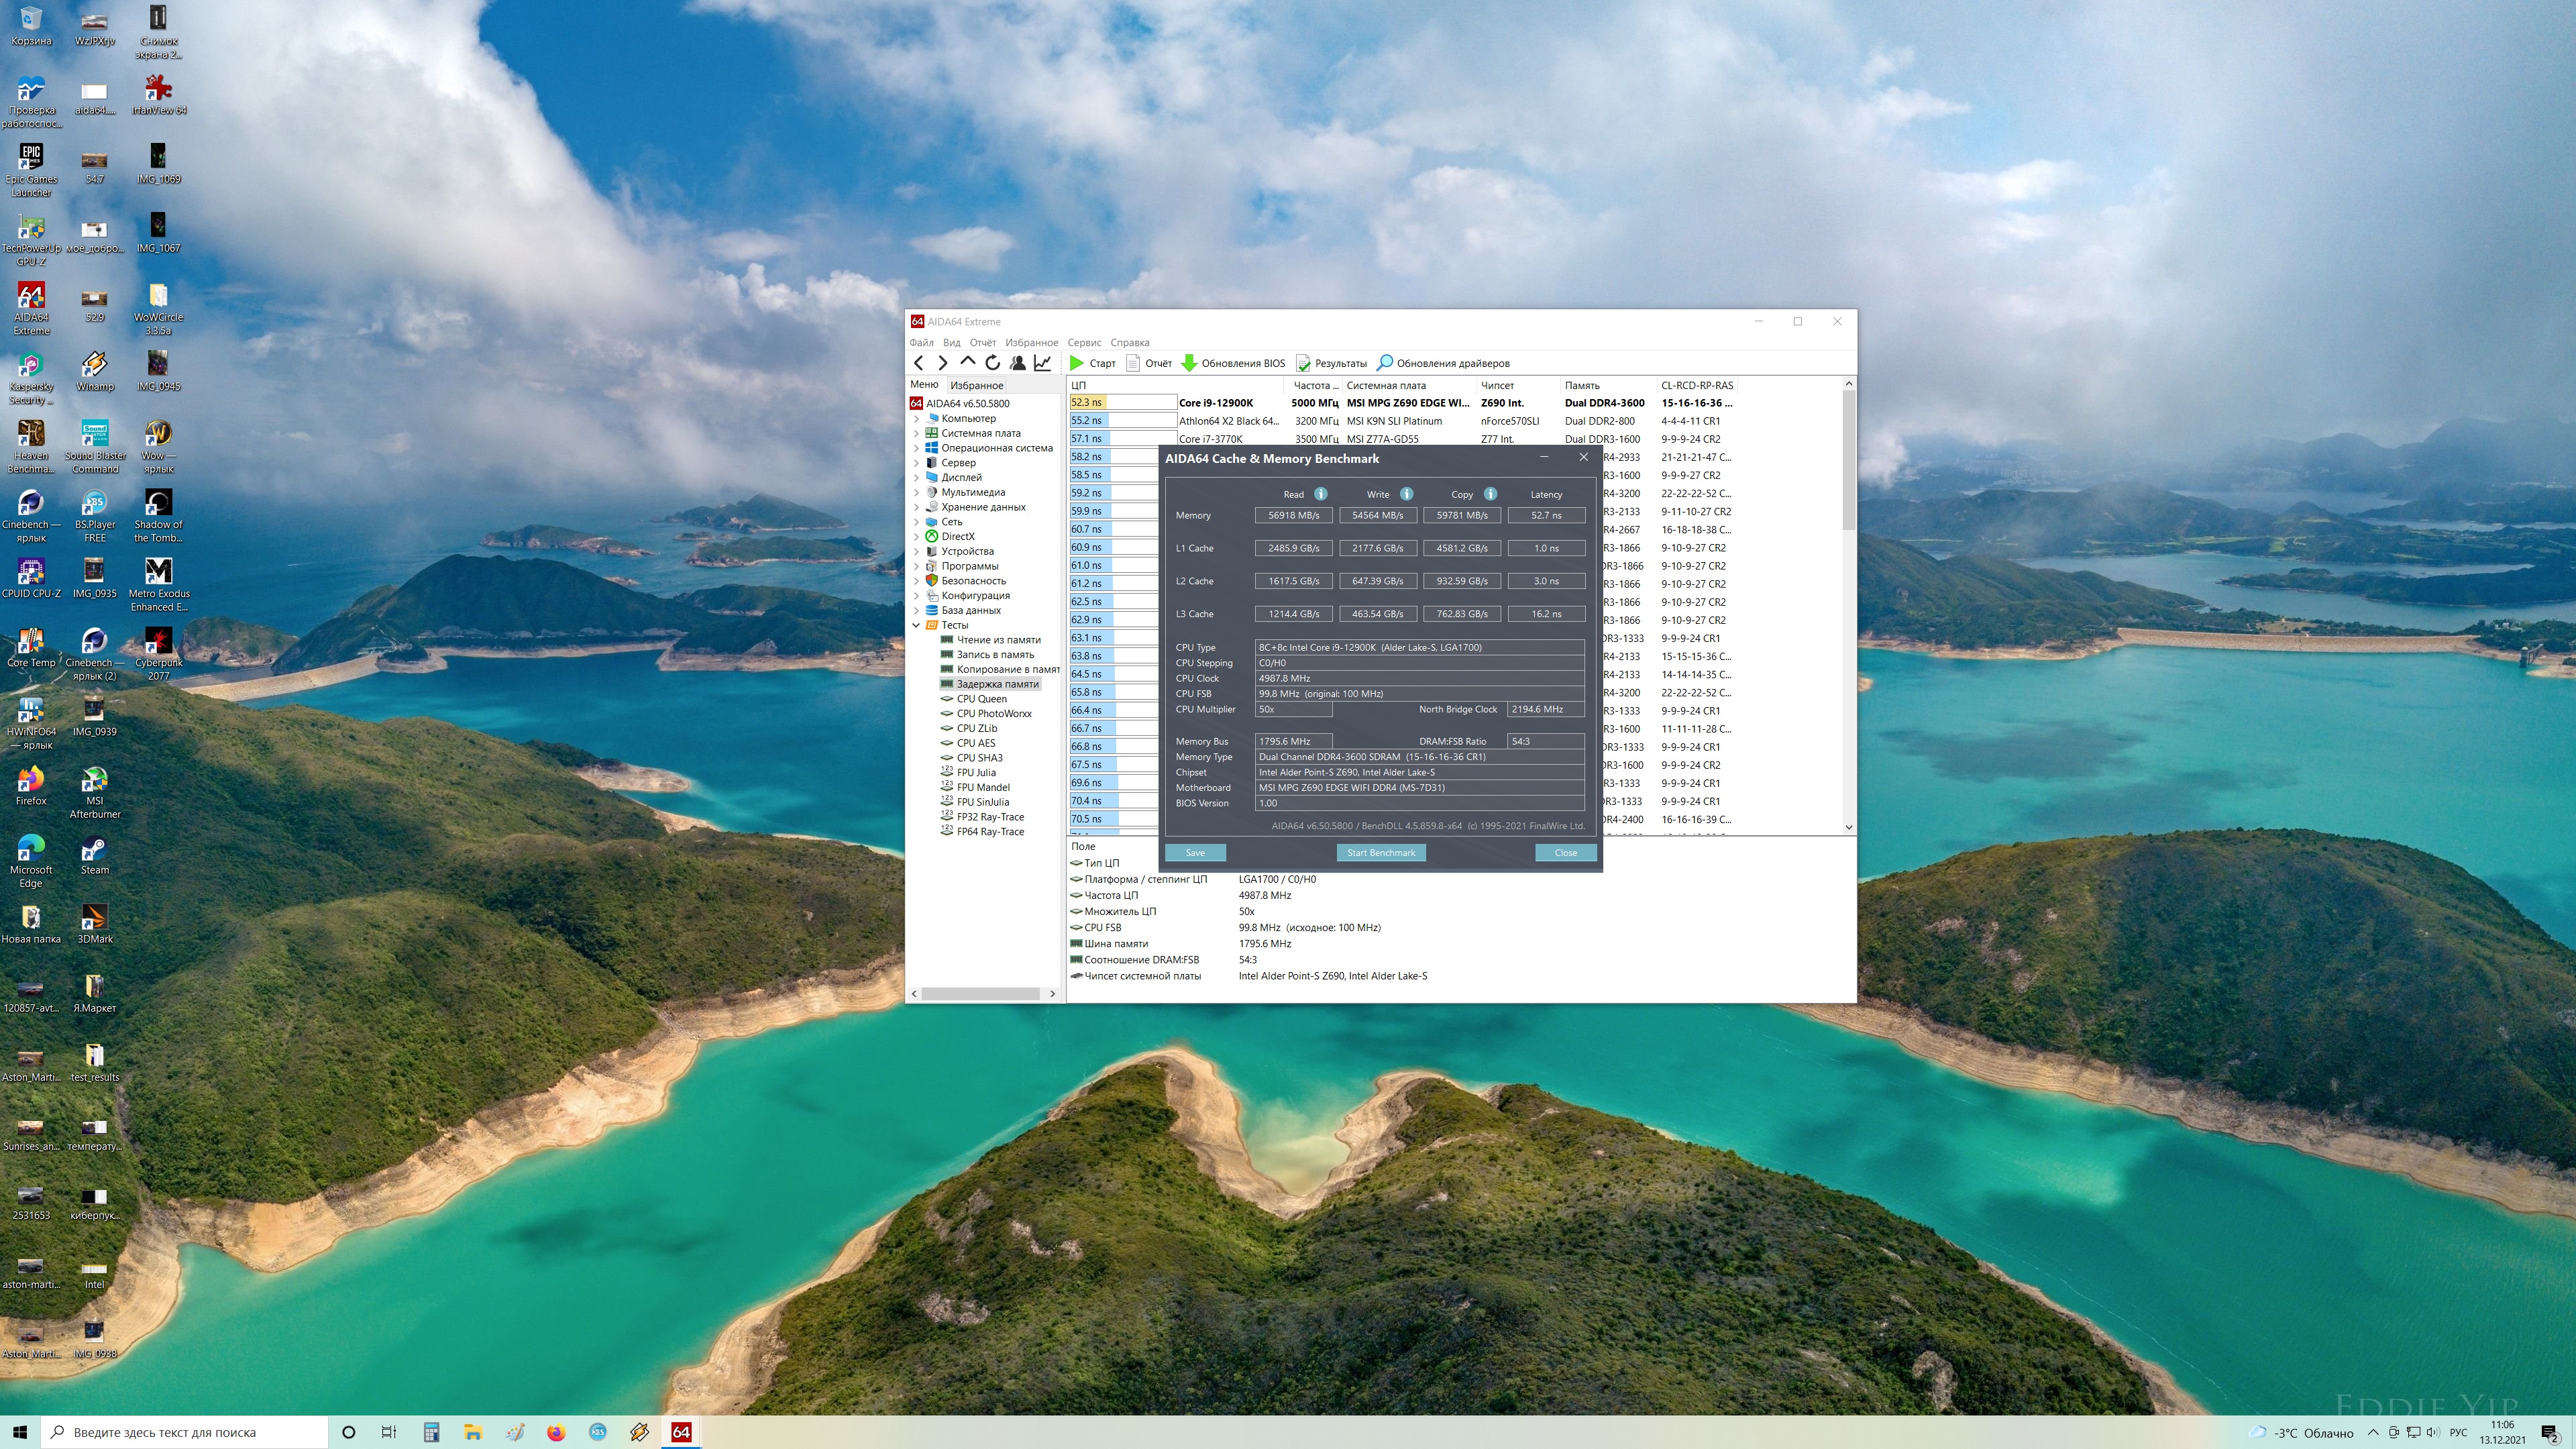
Task: Expand the Дисплей tree node
Action: [x=916, y=478]
